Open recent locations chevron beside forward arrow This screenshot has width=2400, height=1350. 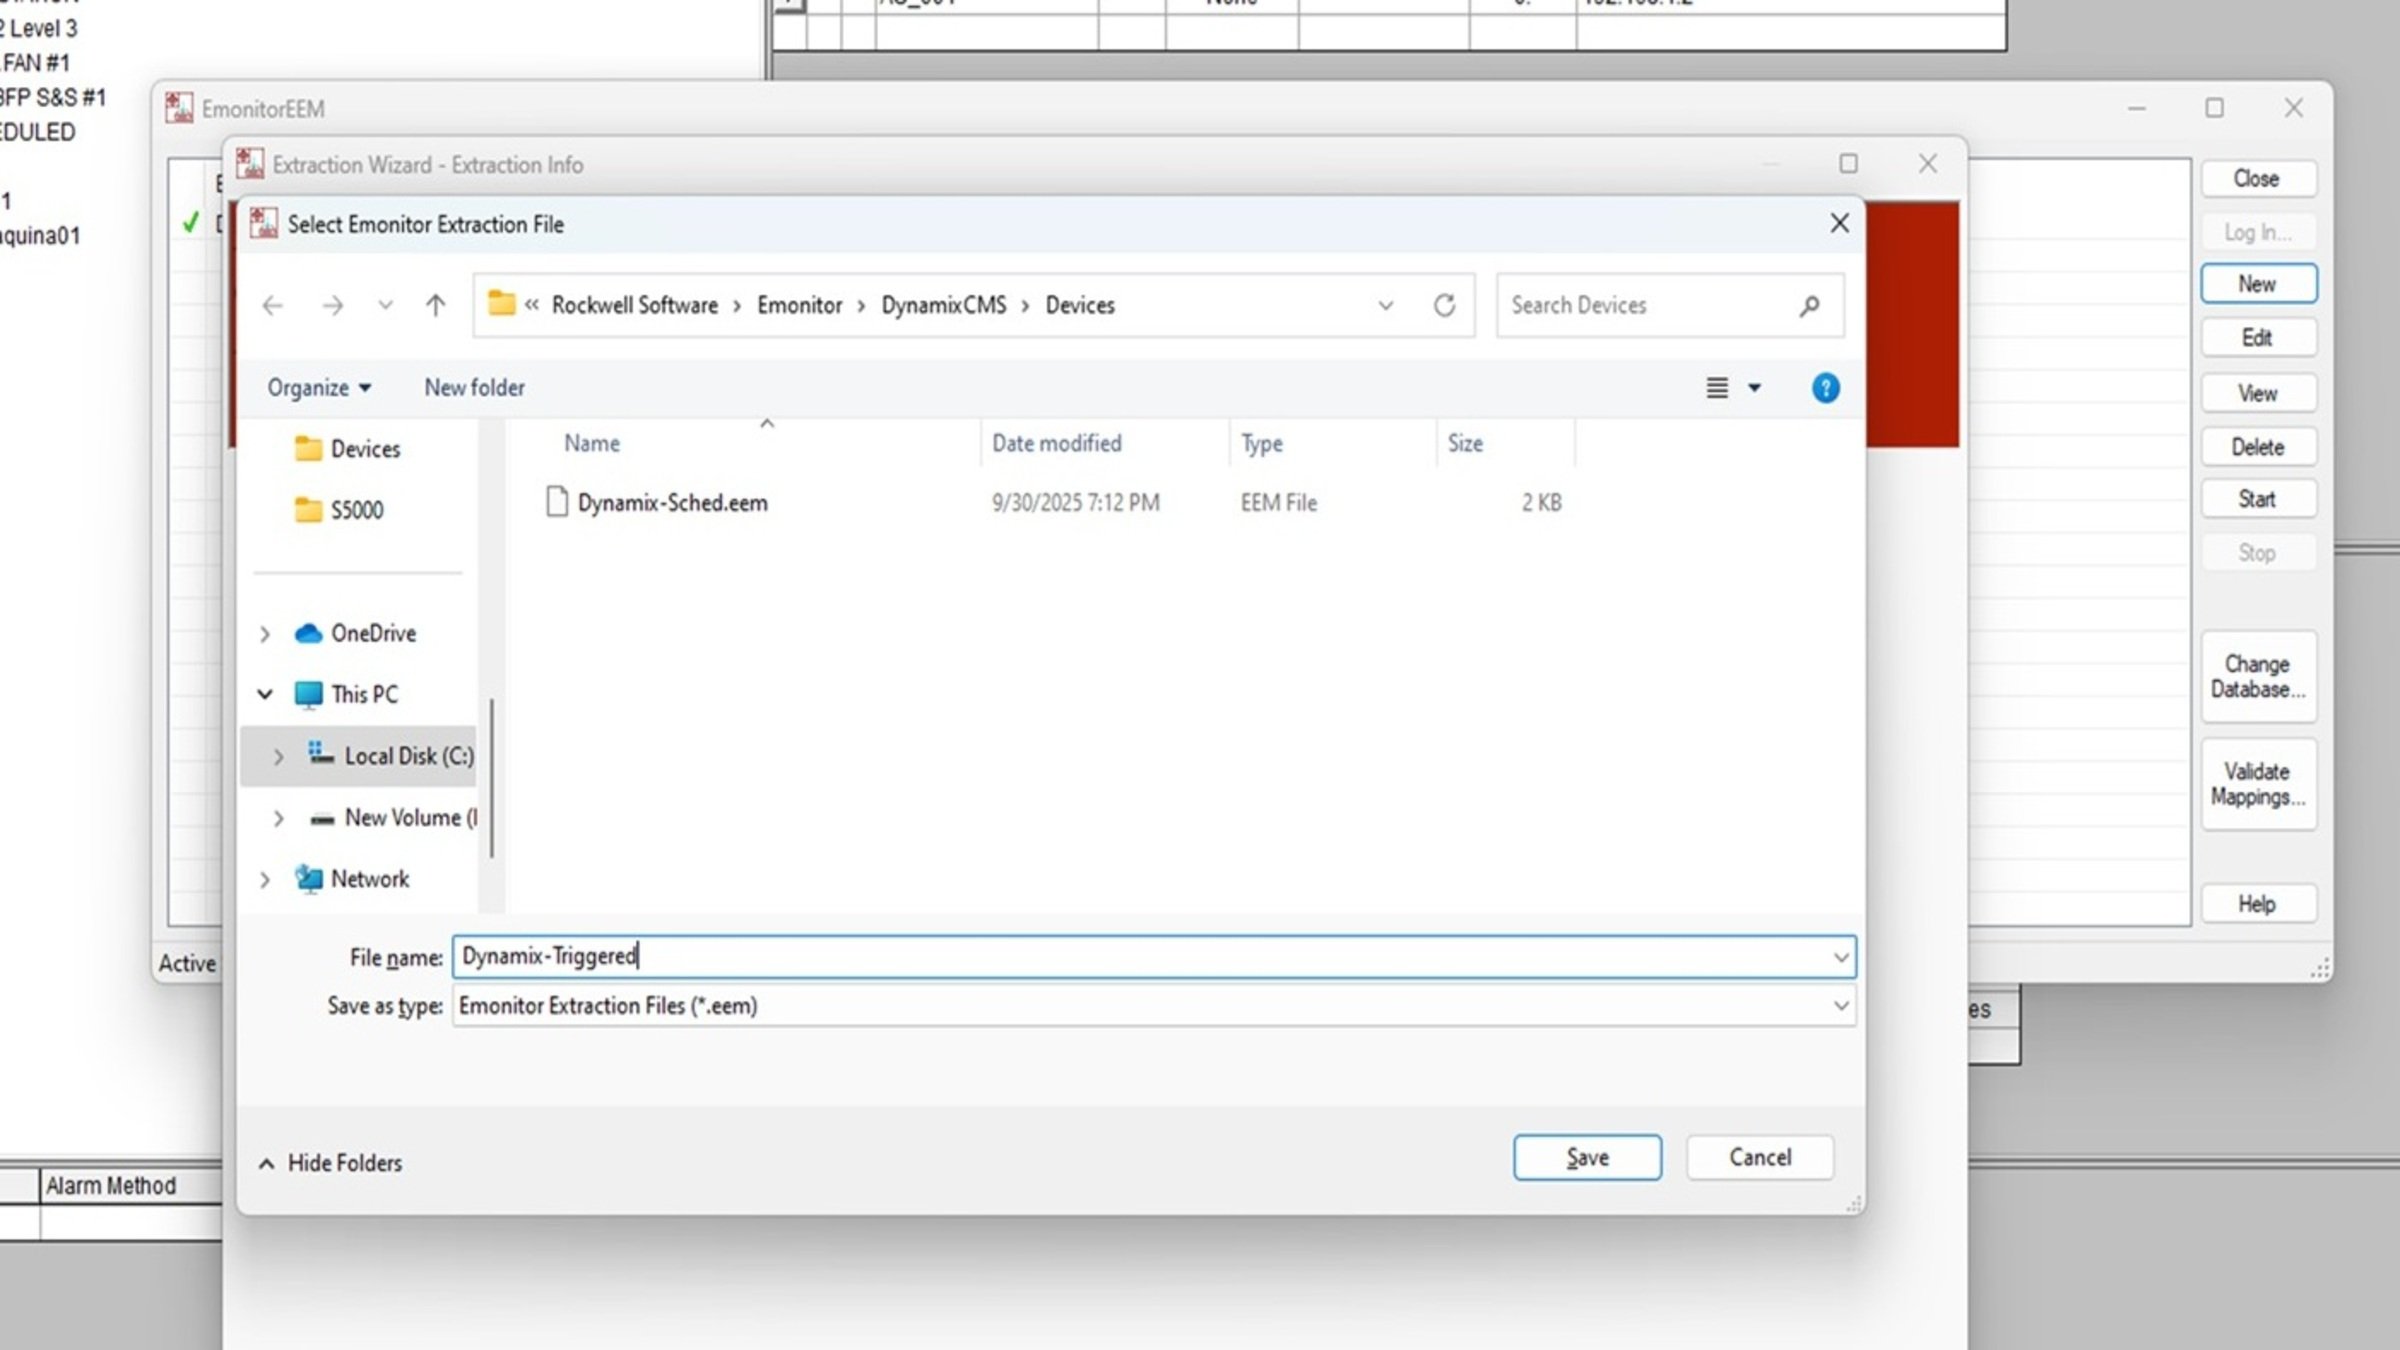point(385,305)
